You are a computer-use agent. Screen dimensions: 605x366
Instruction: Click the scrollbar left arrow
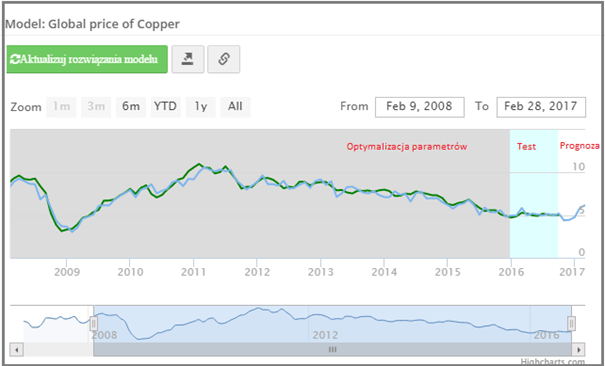(x=17, y=350)
